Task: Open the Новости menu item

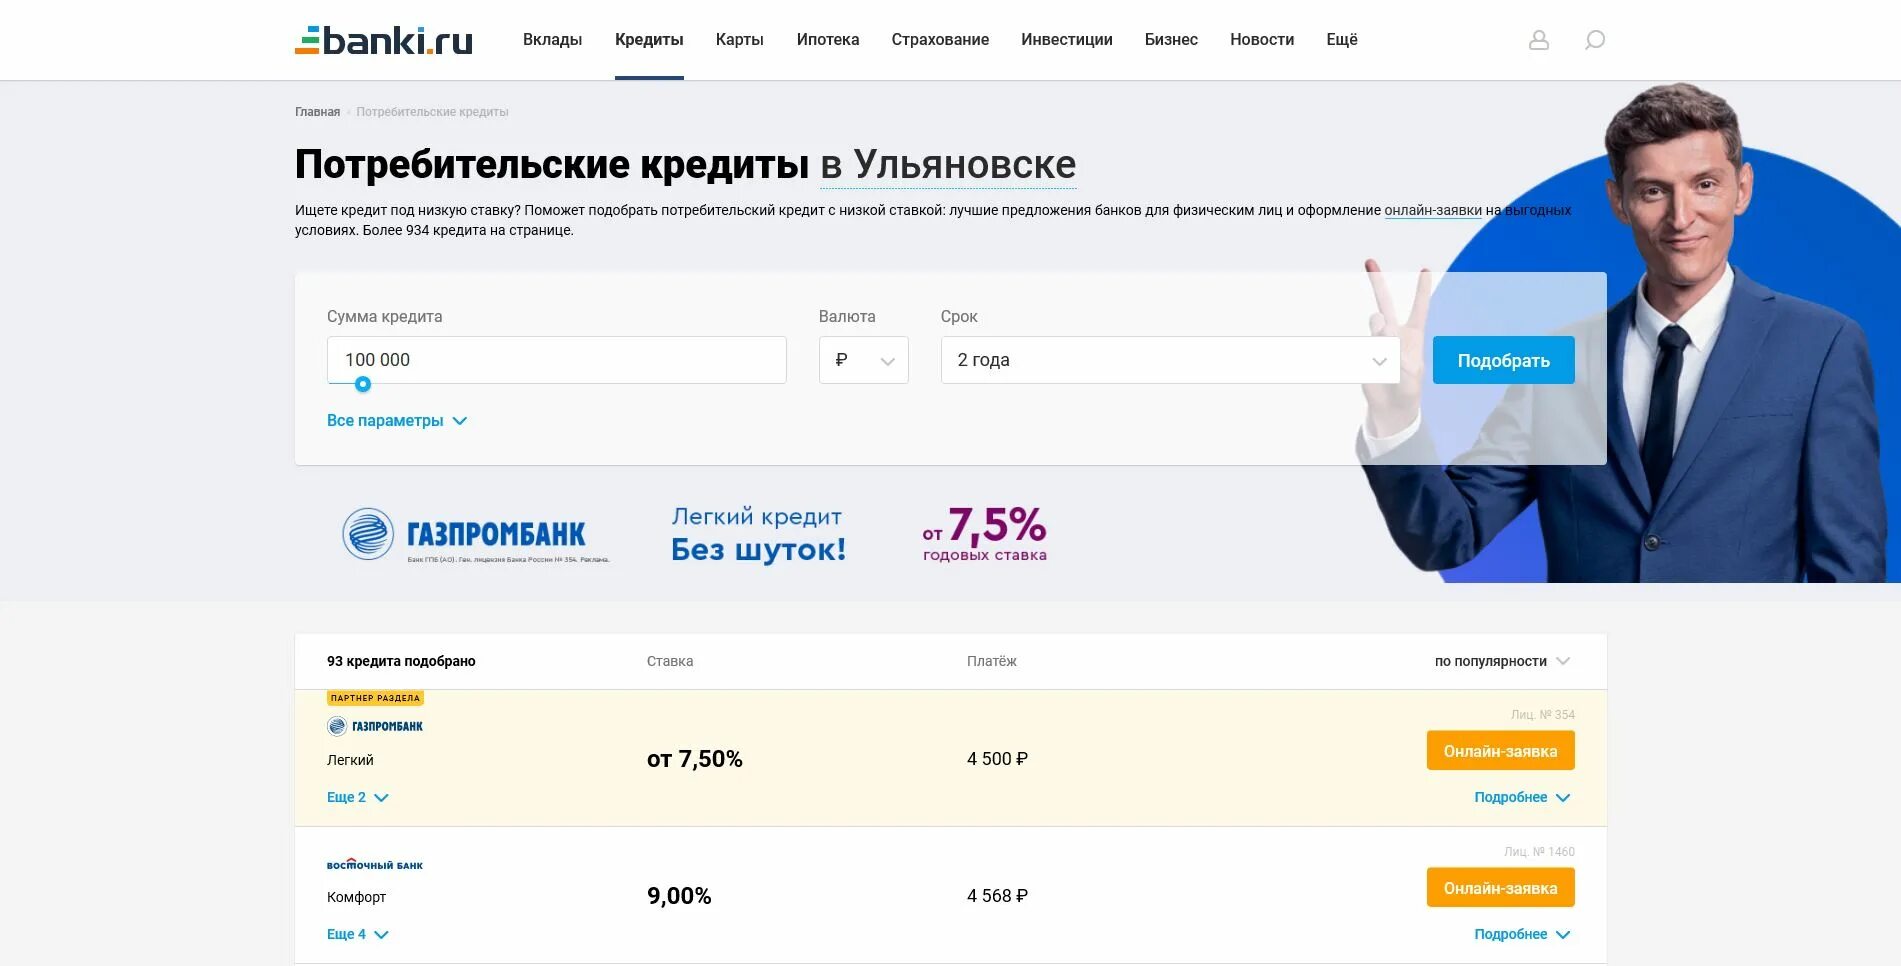Action: click(1262, 40)
